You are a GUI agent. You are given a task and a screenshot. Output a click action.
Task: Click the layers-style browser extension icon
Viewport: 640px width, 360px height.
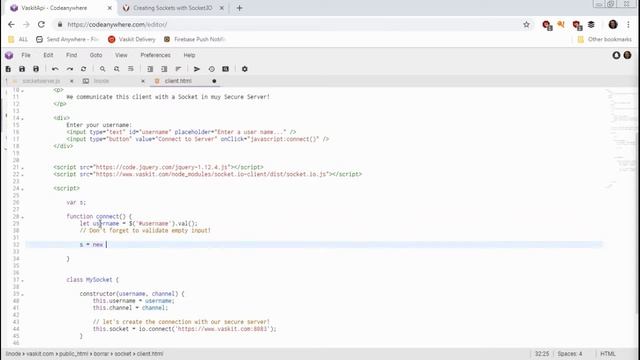tap(591, 24)
